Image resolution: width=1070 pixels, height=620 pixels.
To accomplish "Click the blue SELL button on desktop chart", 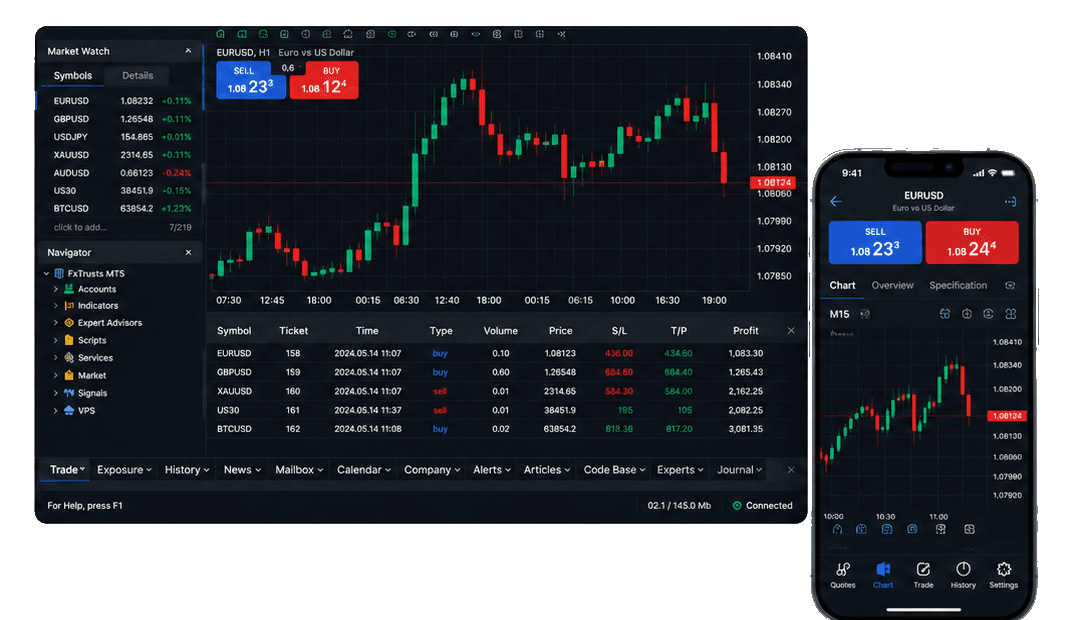I will point(250,80).
